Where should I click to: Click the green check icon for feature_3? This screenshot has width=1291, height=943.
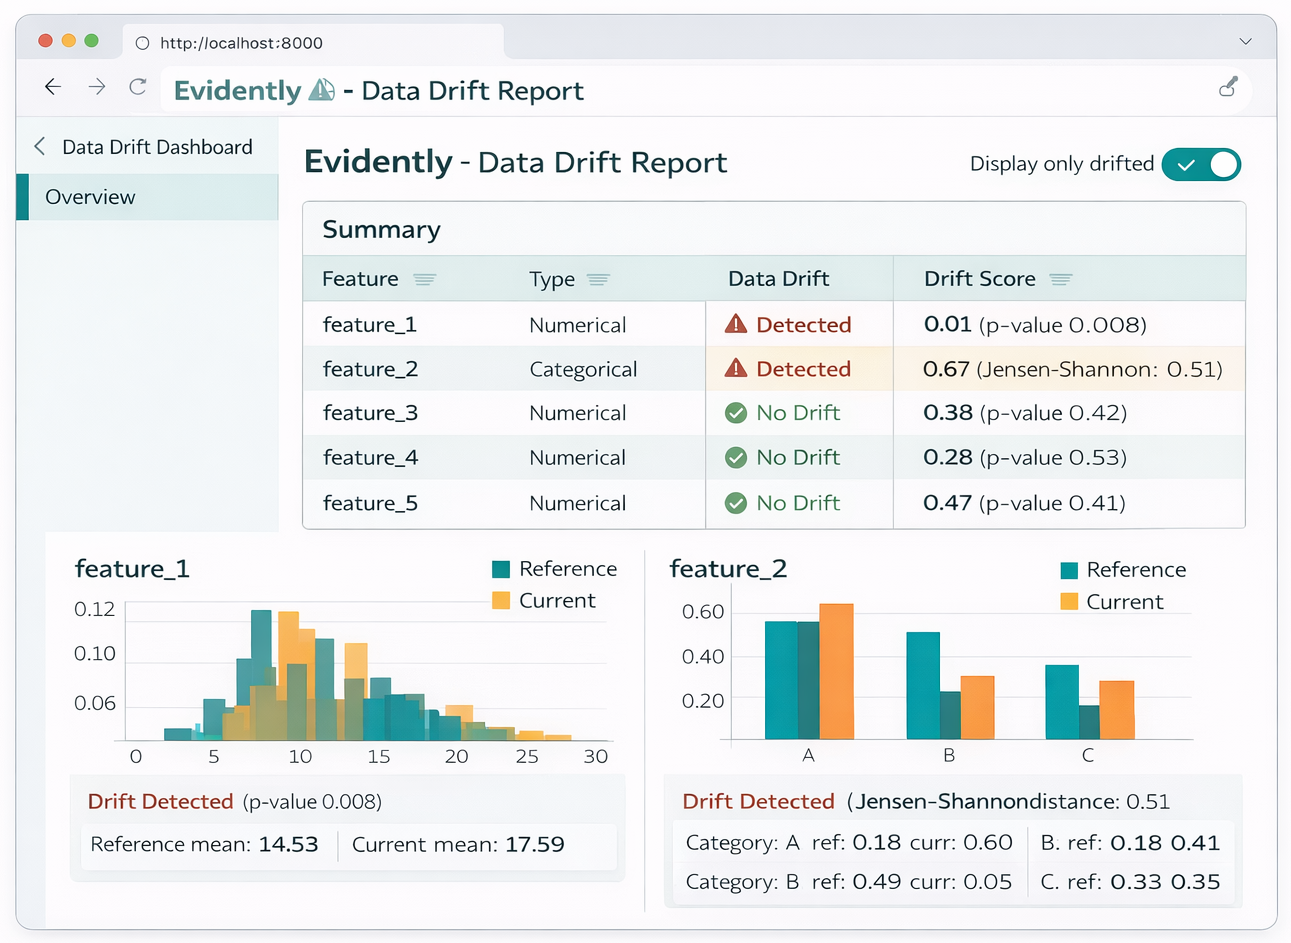pos(736,413)
